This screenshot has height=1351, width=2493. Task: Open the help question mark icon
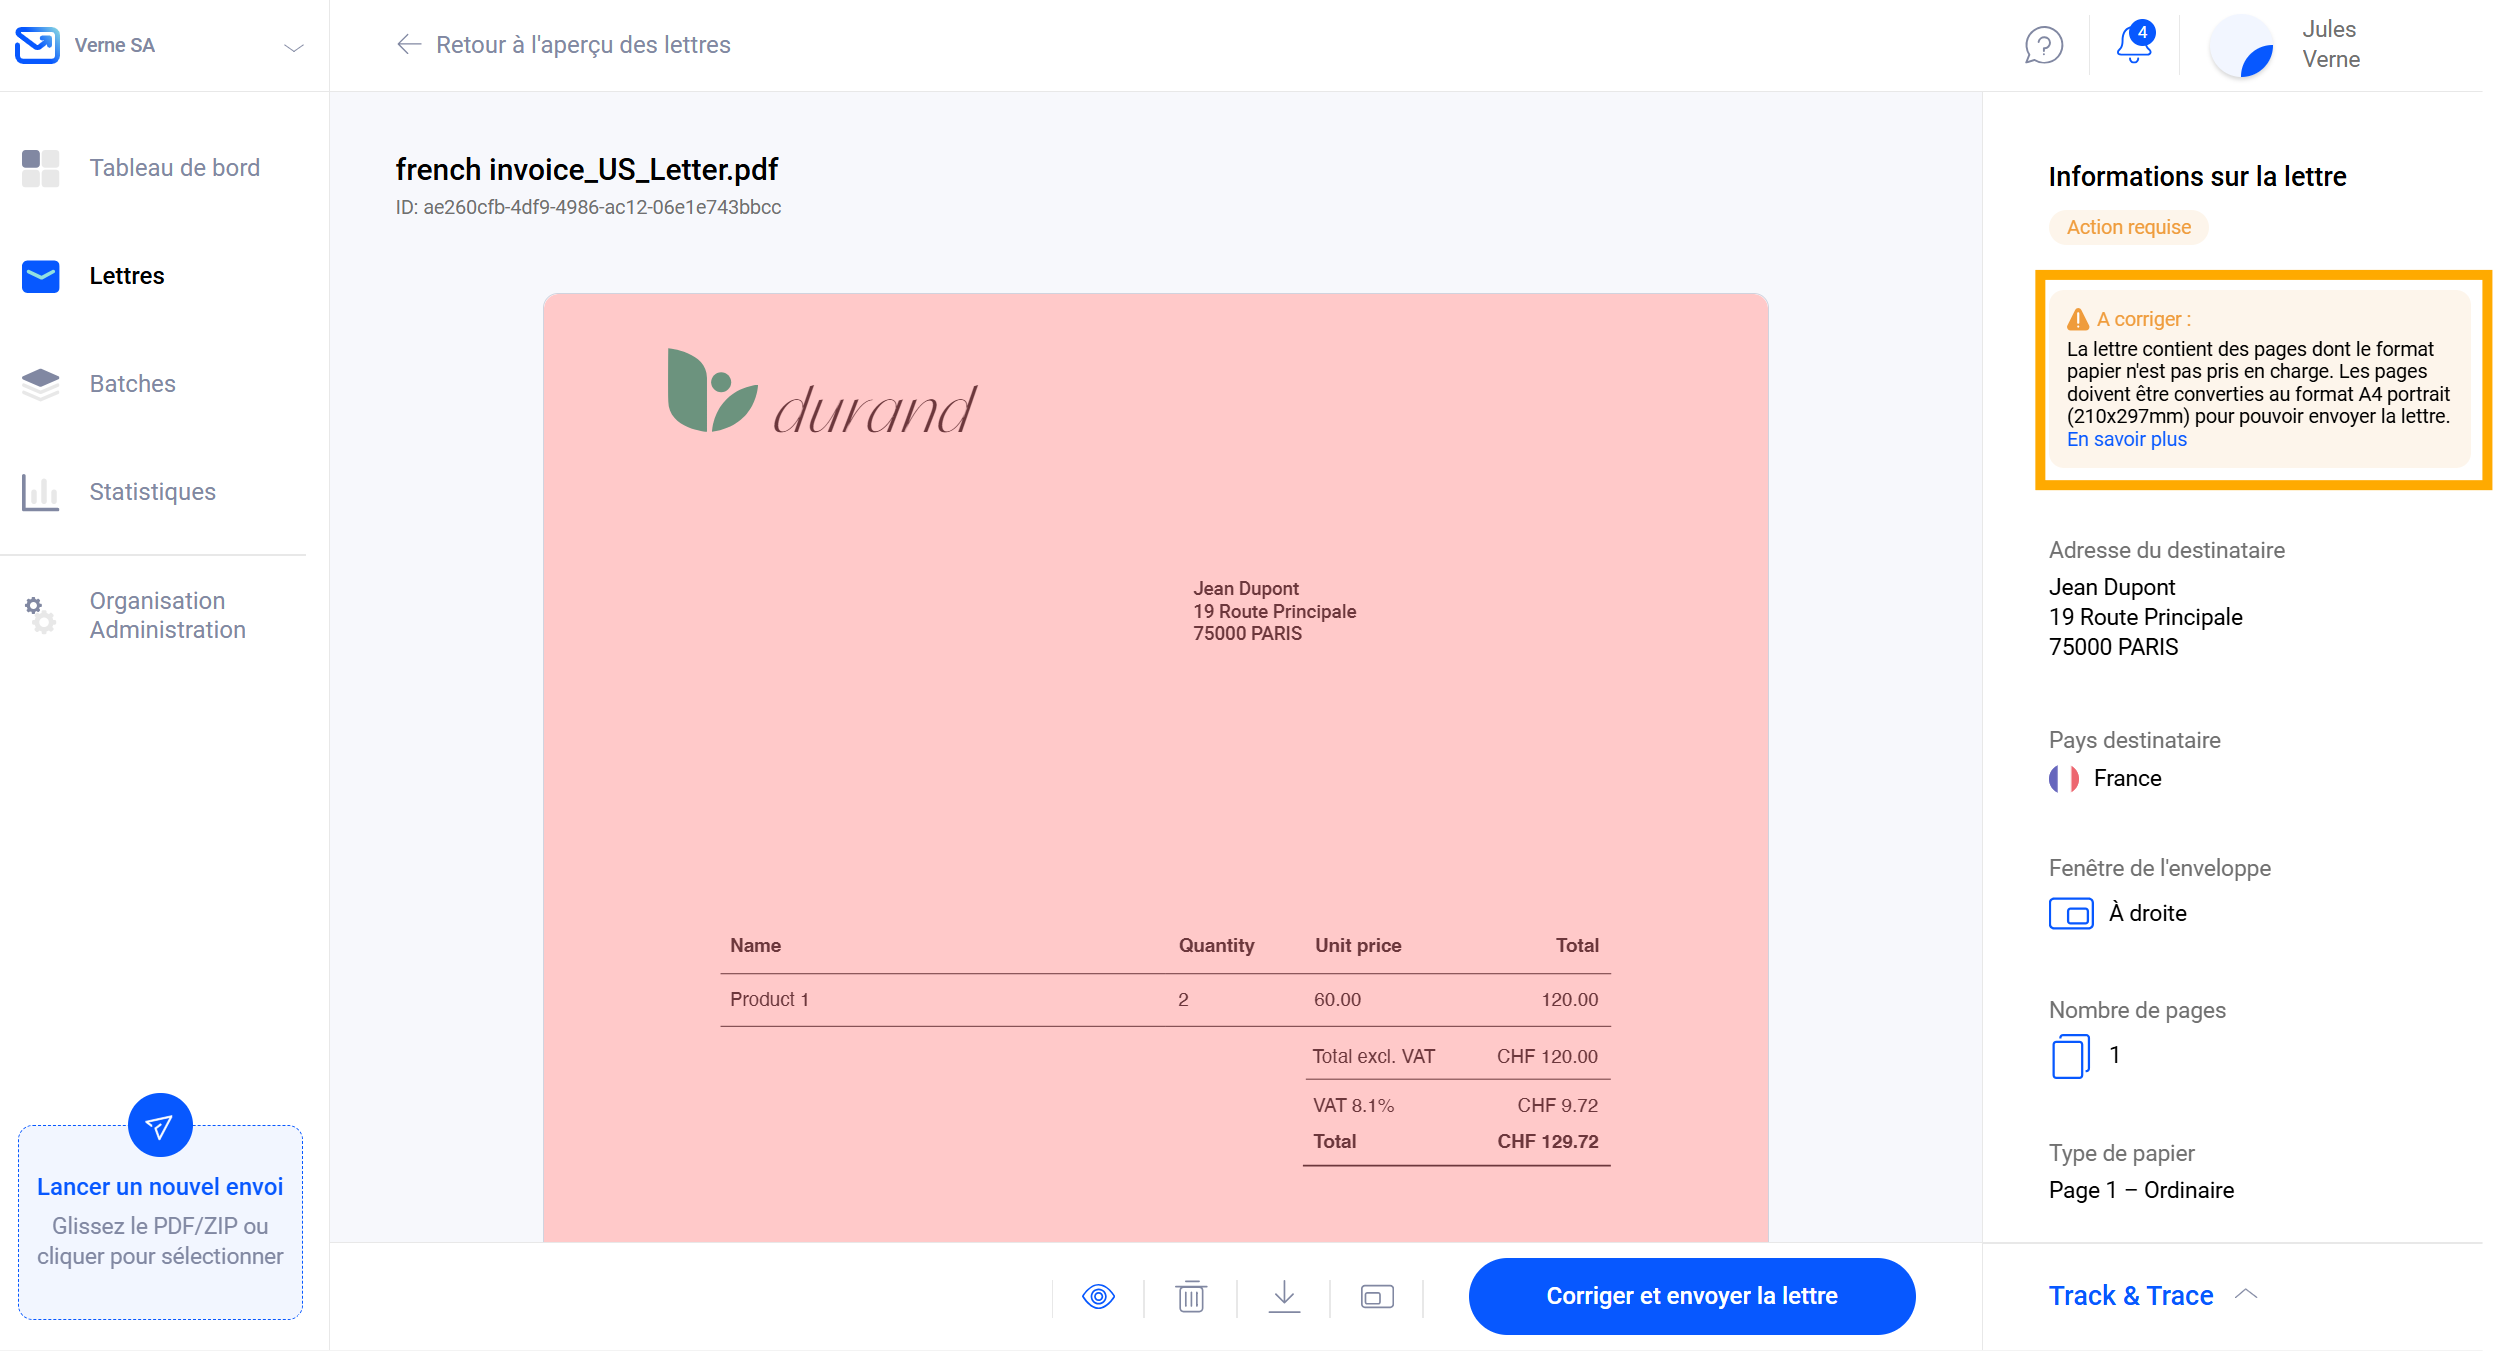point(2043,45)
